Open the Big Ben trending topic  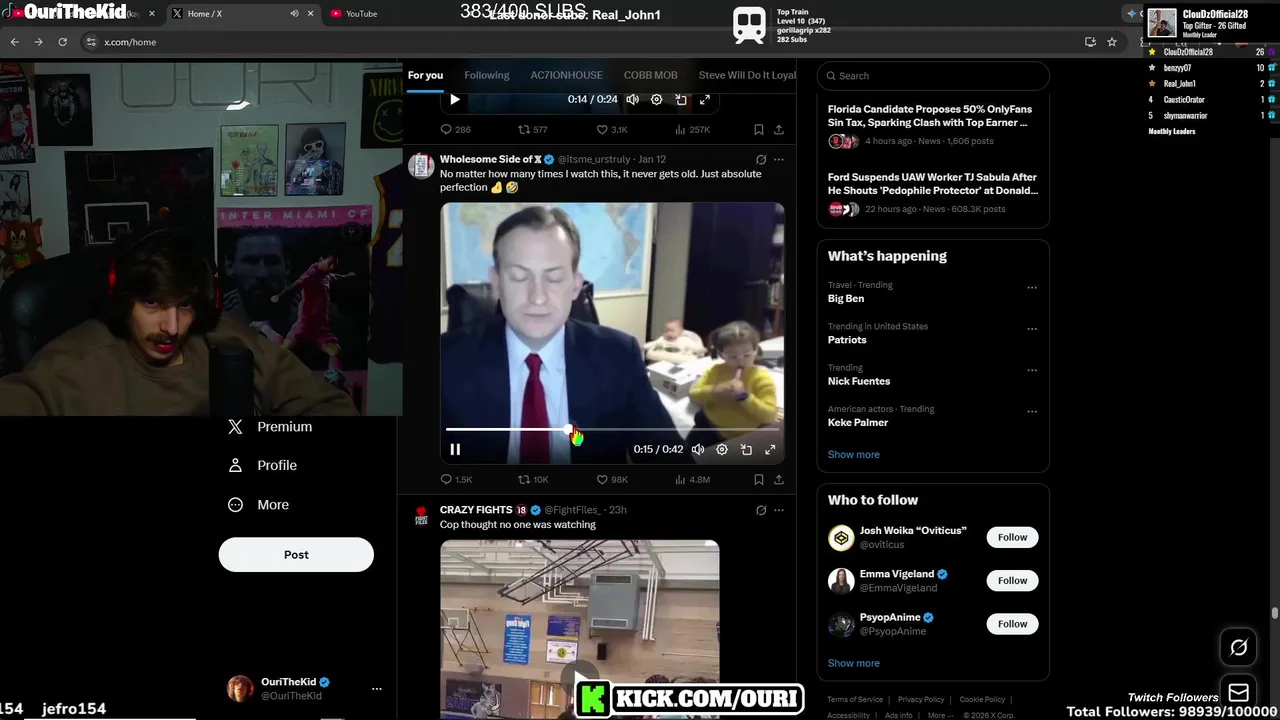(x=846, y=298)
